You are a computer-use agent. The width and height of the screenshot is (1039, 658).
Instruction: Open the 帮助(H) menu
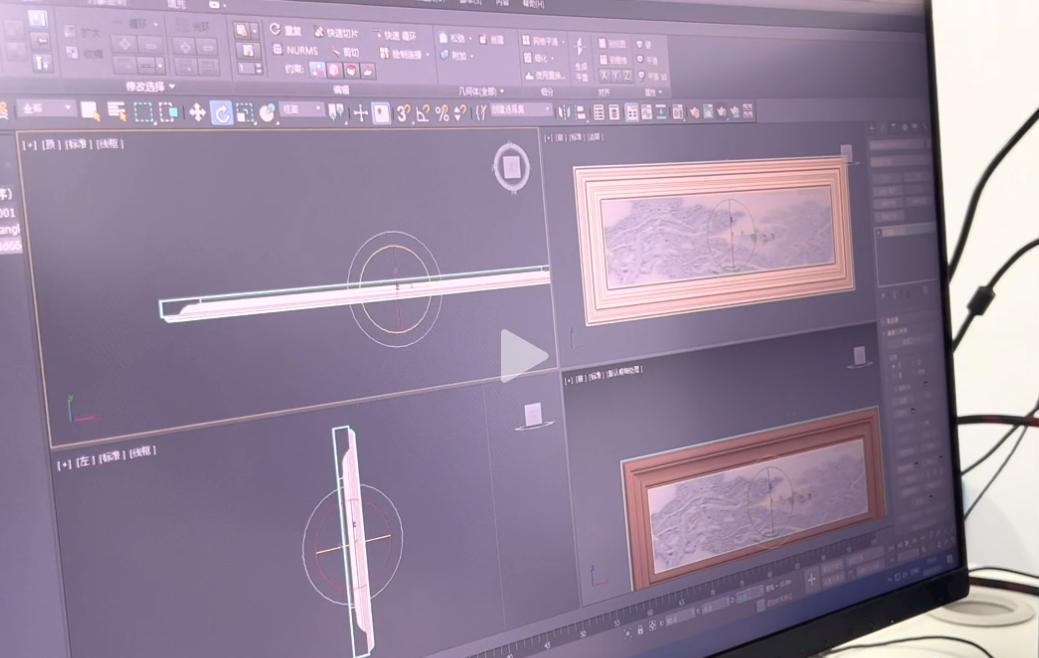click(533, 4)
